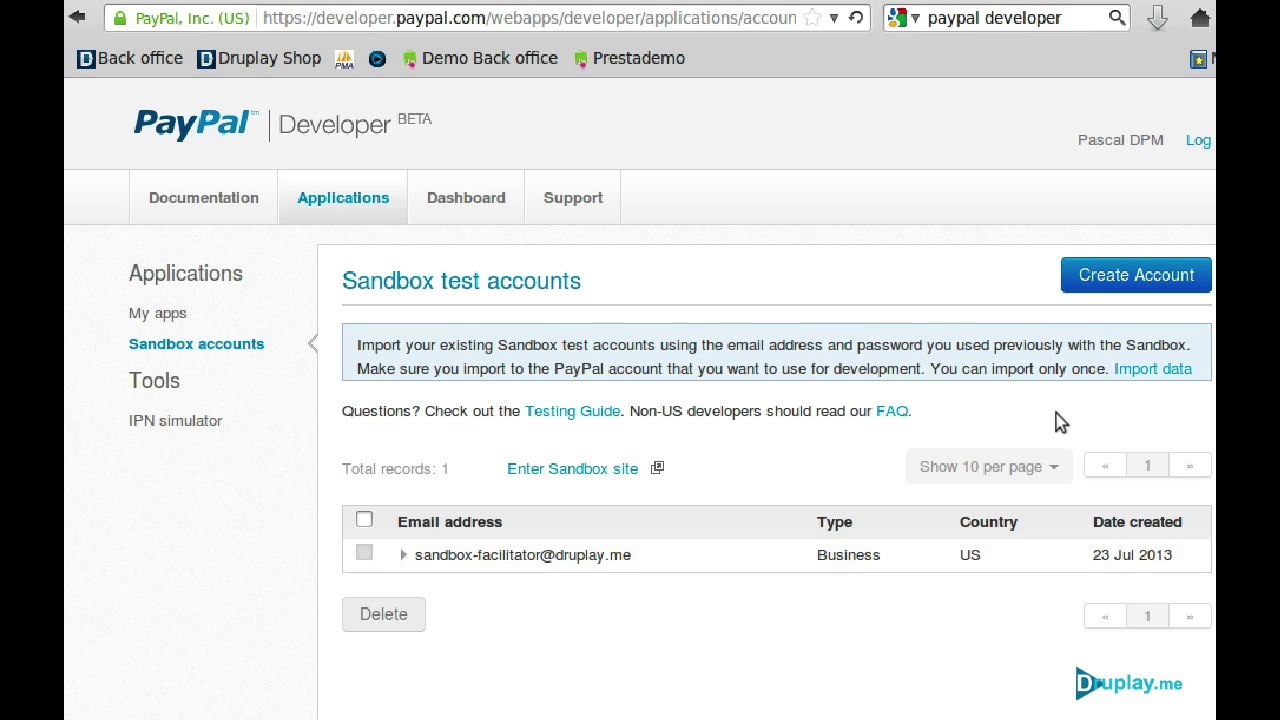Screen dimensions: 1280x720
Task: Open the PMA bookmark icon
Action: 345,59
